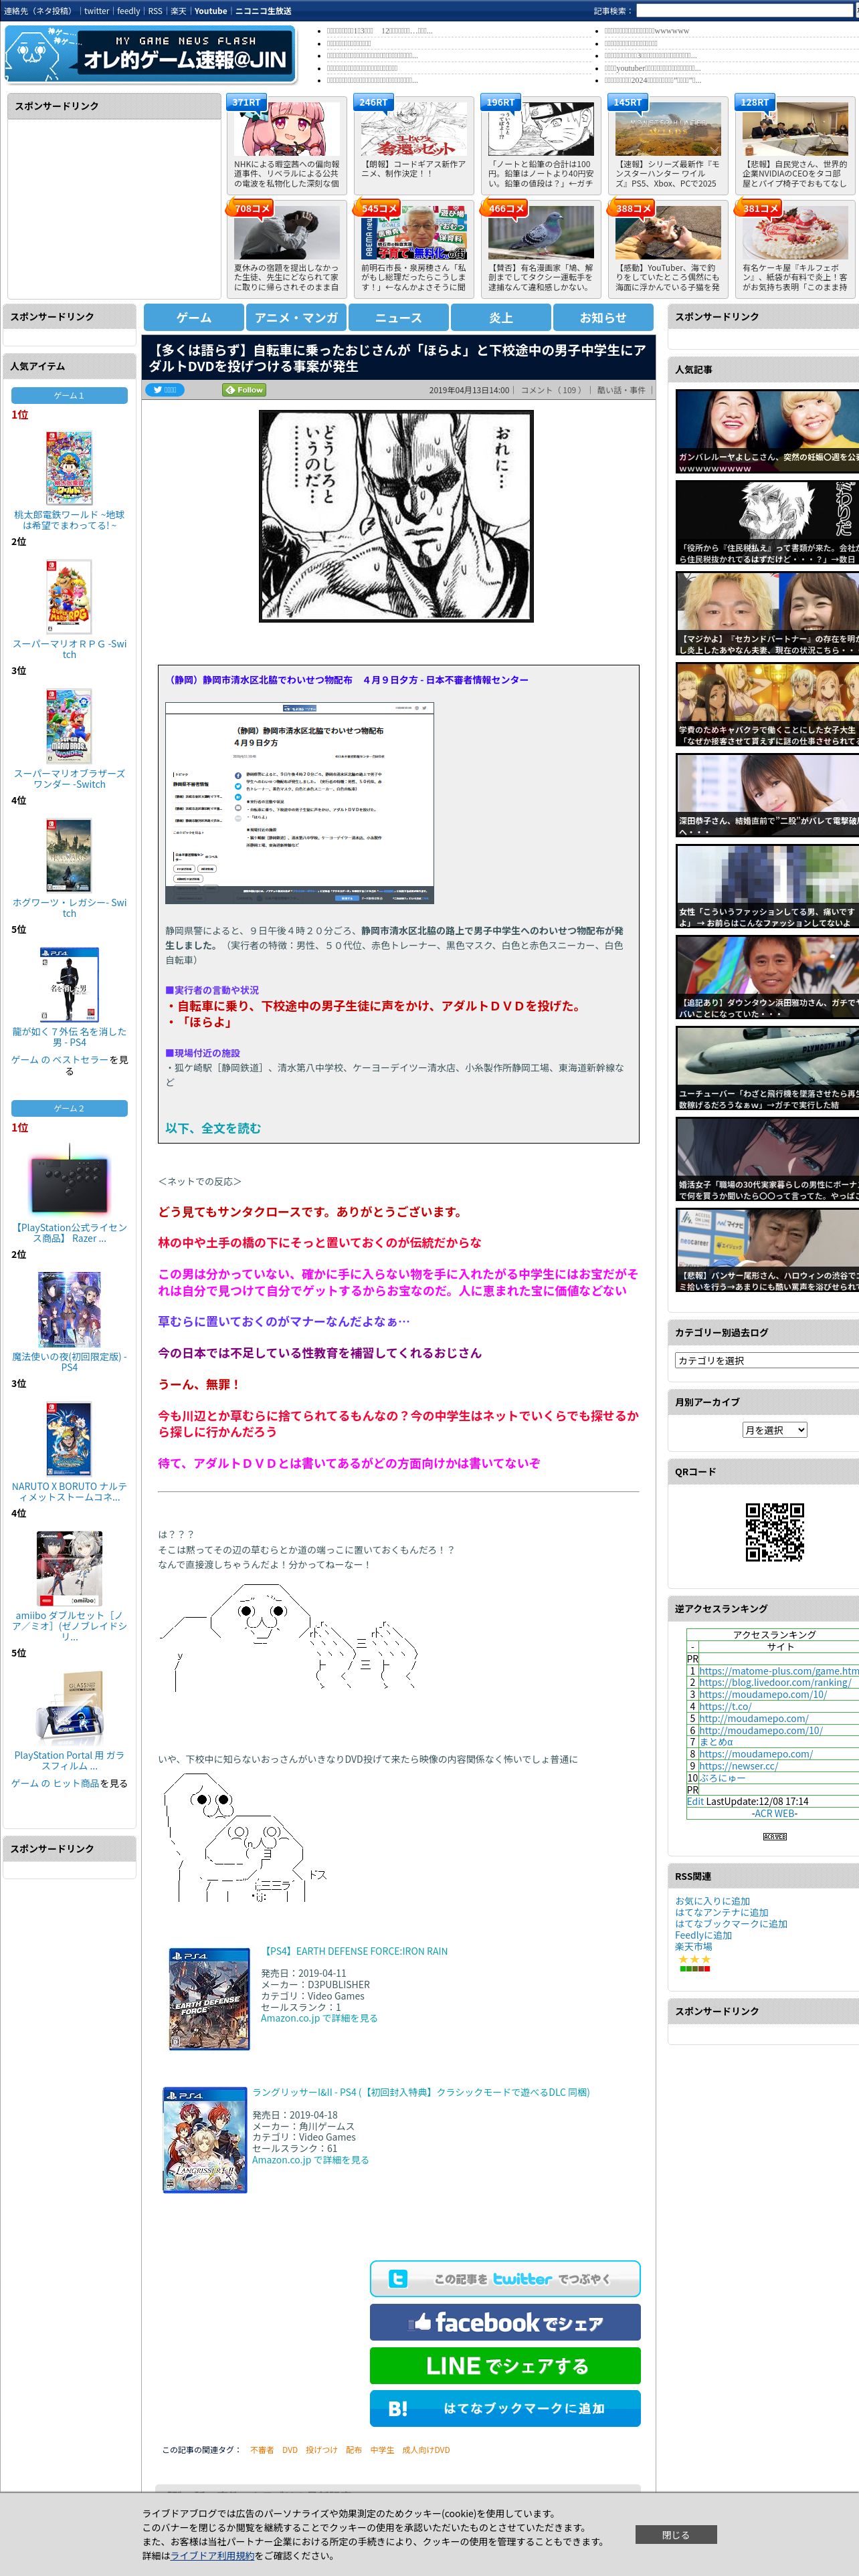Click 以下、全文を読む link
Image resolution: width=859 pixels, height=2576 pixels.
coord(213,1128)
